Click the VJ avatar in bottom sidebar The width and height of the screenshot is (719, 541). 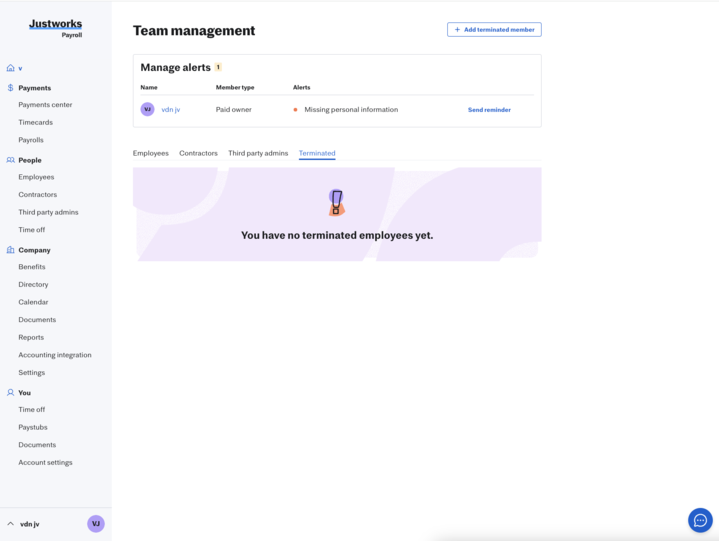(x=96, y=524)
